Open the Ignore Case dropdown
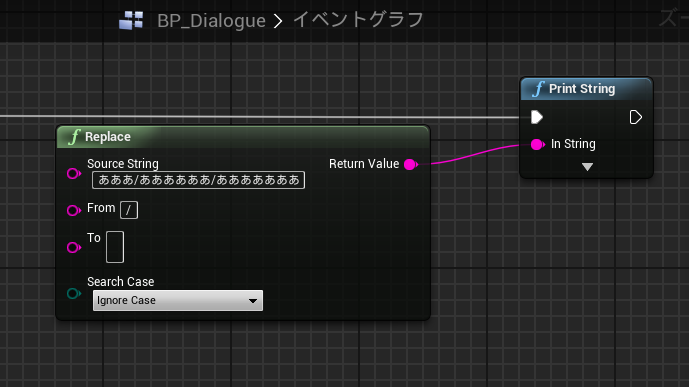Viewport: 689px width, 387px height. click(x=178, y=300)
